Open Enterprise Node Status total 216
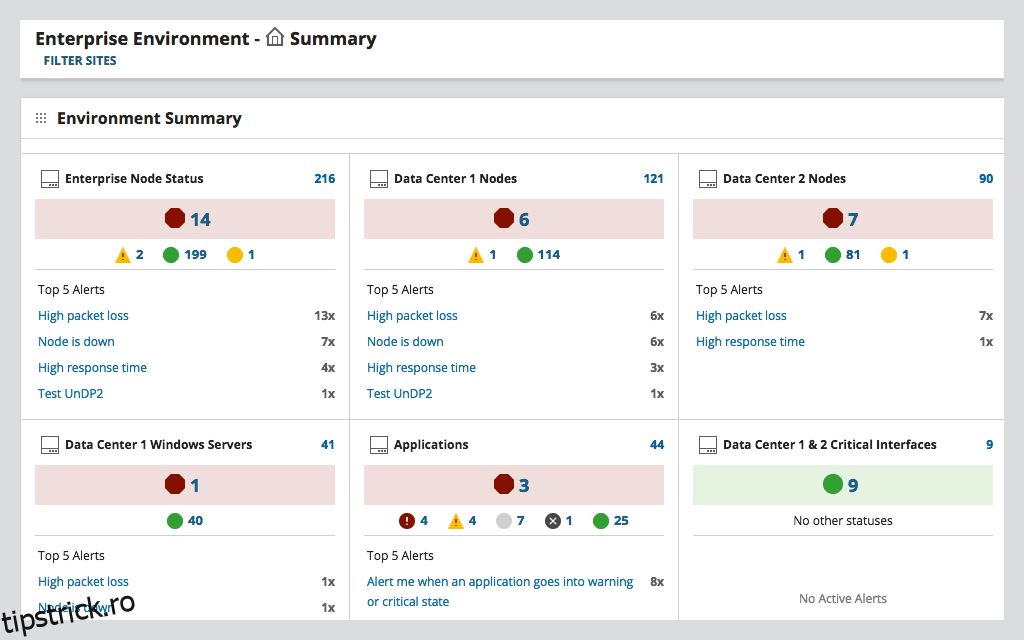1024x640 pixels. point(325,179)
